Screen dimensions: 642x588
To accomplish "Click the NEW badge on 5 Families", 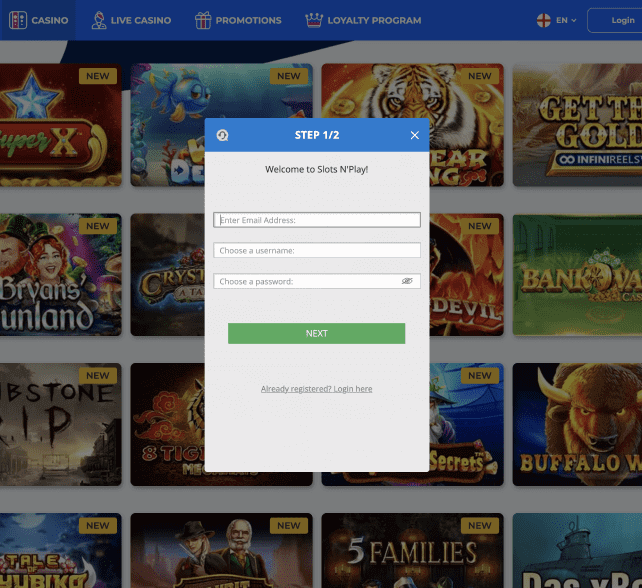I will pyautogui.click(x=480, y=525).
